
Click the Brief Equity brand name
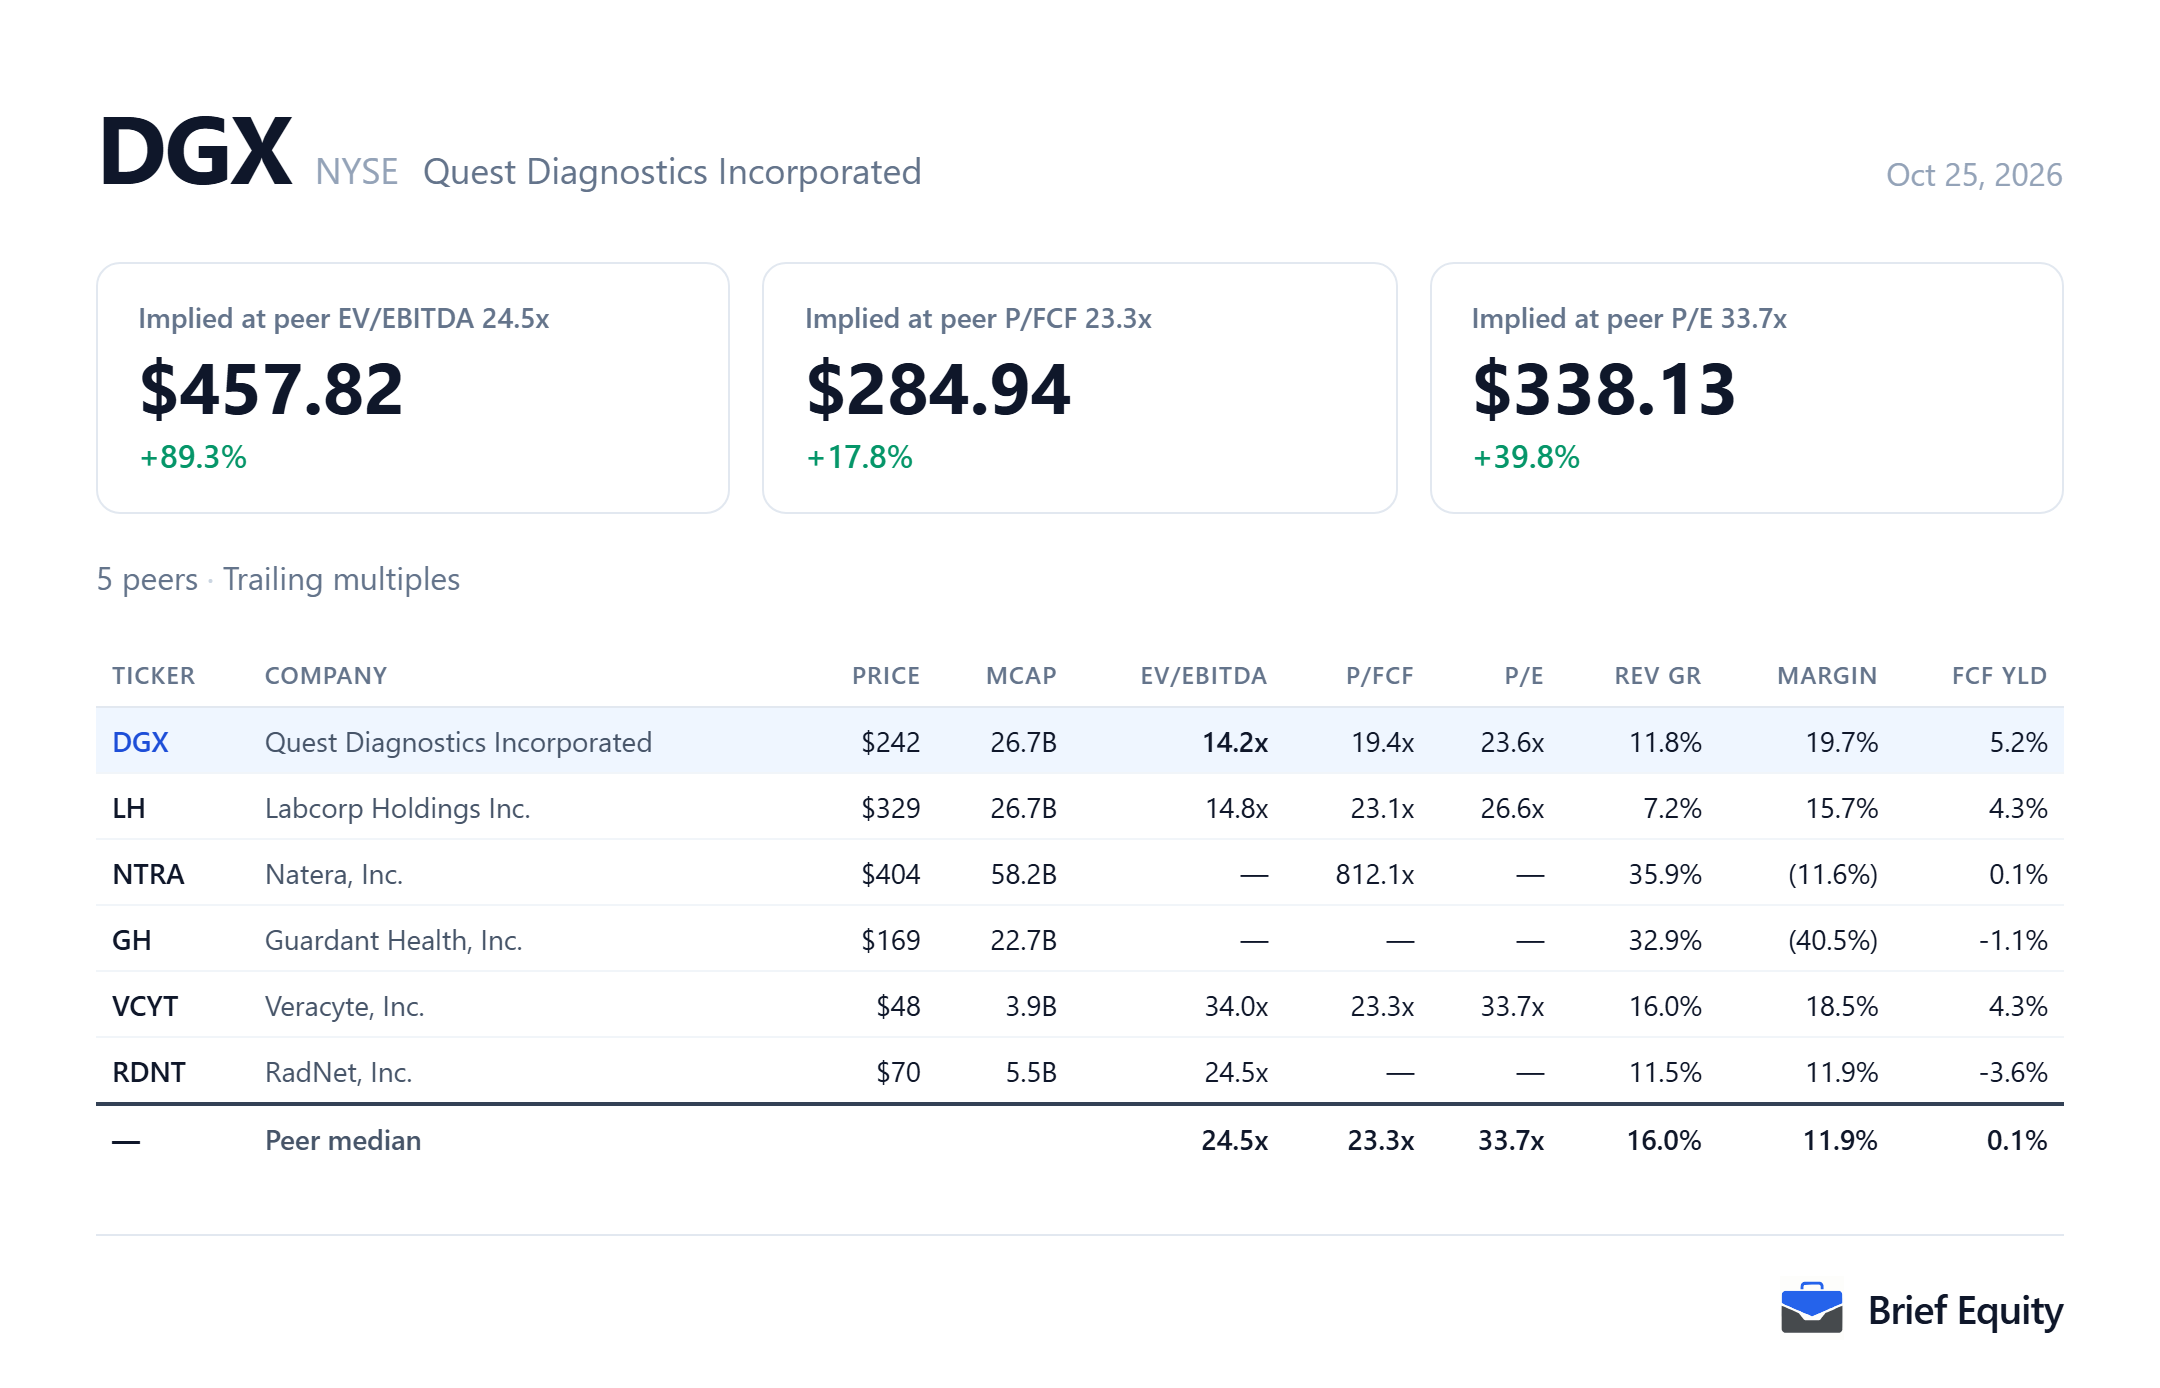coord(1965,1310)
